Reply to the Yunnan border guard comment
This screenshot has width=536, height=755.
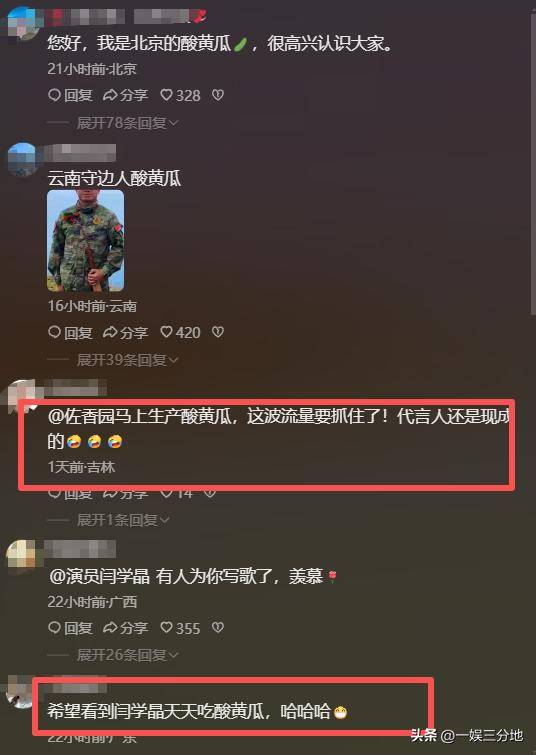[70, 332]
